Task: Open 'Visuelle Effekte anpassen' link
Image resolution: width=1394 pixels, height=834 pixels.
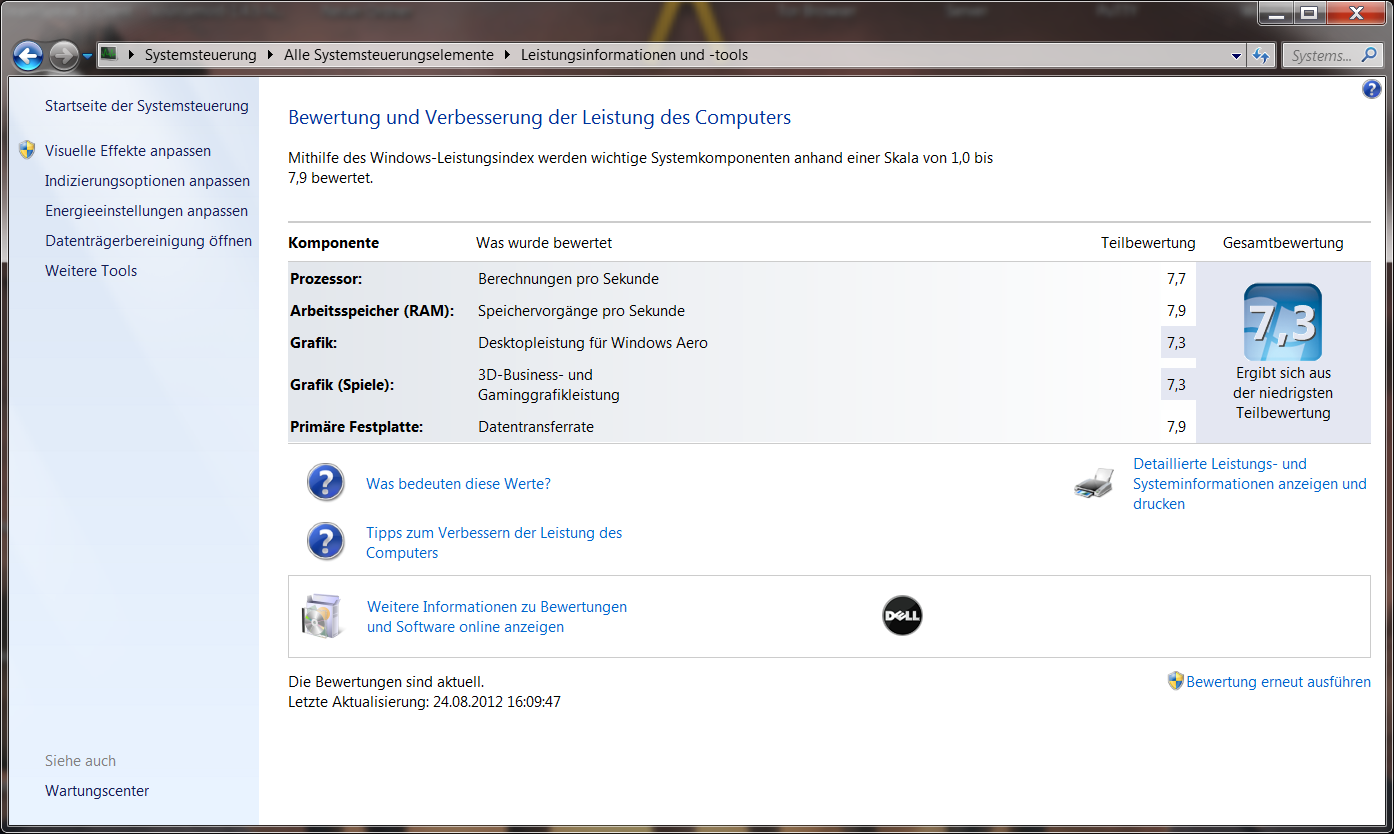Action: (x=128, y=151)
